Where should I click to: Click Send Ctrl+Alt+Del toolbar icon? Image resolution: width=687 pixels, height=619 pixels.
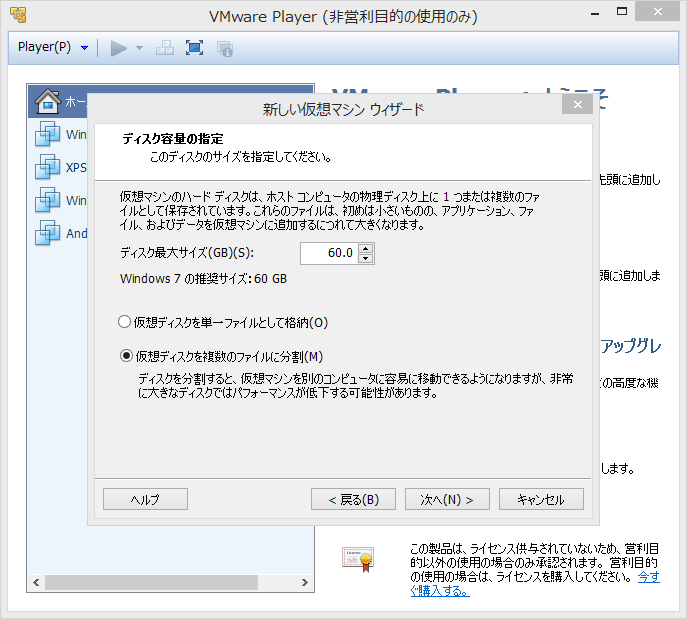pyautogui.click(x=165, y=48)
